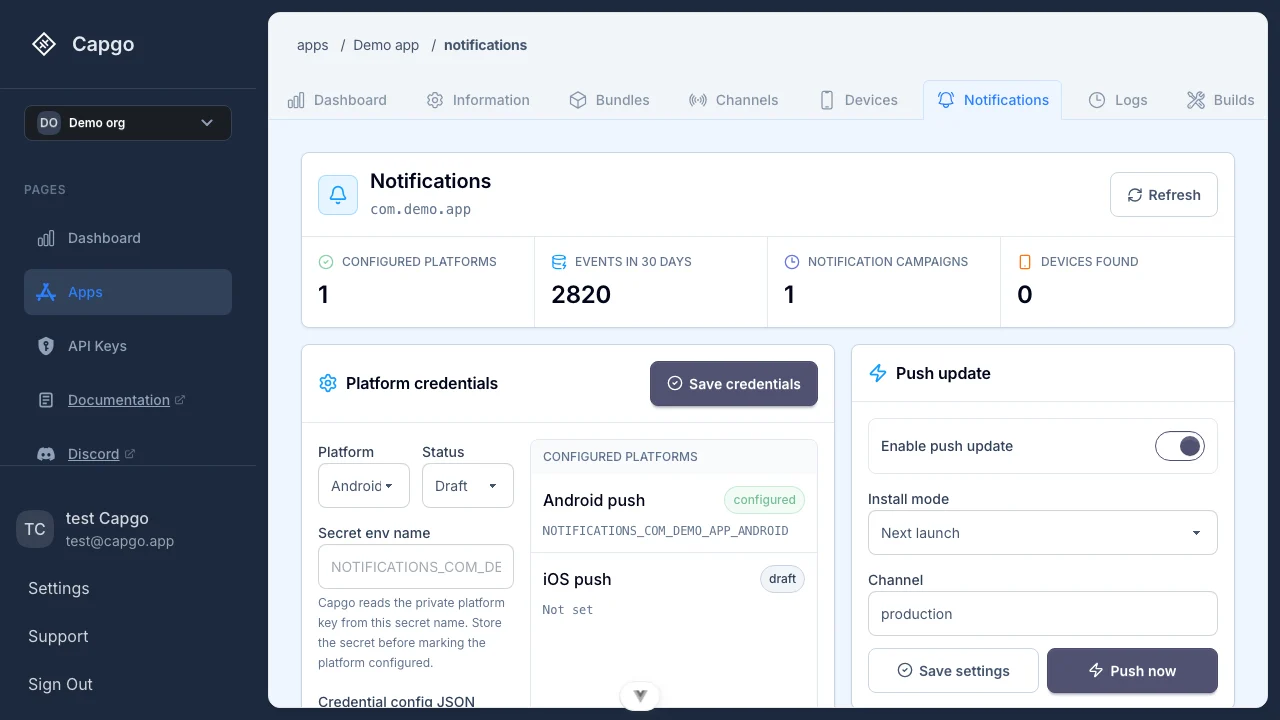Screen dimensions: 1280x720
Task: Open the Demo org selector dropdown
Action: click(128, 123)
